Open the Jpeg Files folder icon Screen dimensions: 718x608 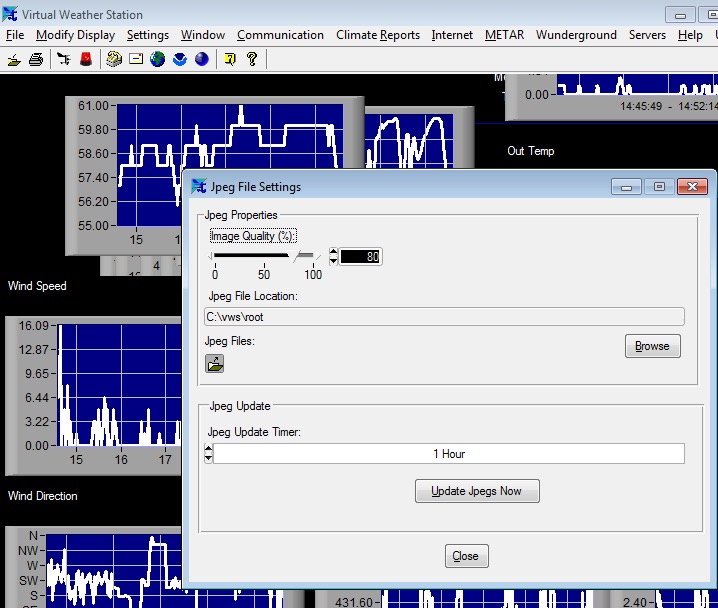pyautogui.click(x=215, y=364)
